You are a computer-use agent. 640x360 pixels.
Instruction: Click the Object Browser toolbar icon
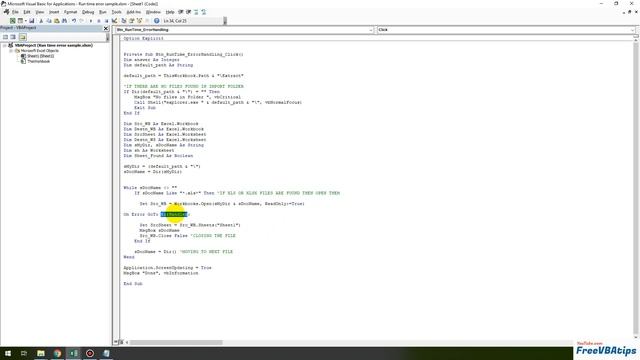(139, 21)
